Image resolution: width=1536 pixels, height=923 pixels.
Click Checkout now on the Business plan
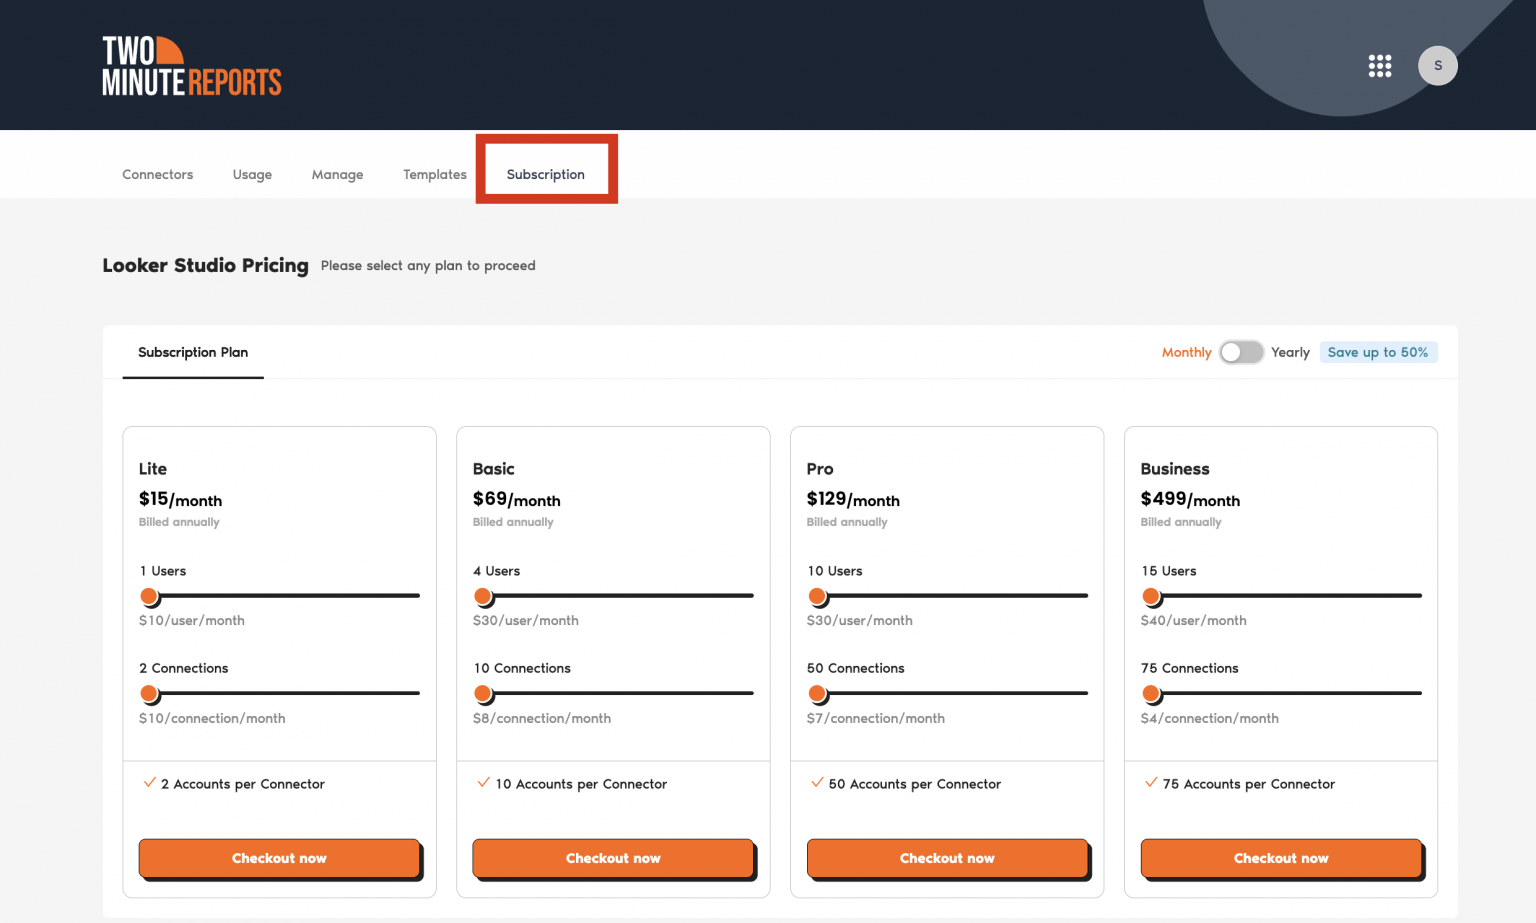pyautogui.click(x=1281, y=858)
